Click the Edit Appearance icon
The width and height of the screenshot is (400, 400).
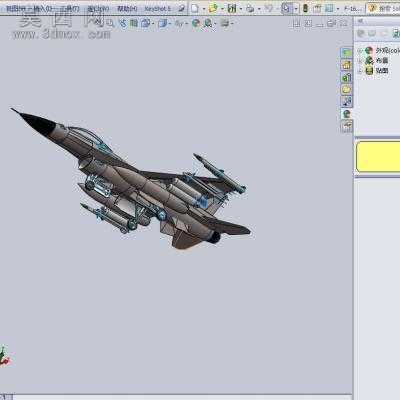coord(196,23)
